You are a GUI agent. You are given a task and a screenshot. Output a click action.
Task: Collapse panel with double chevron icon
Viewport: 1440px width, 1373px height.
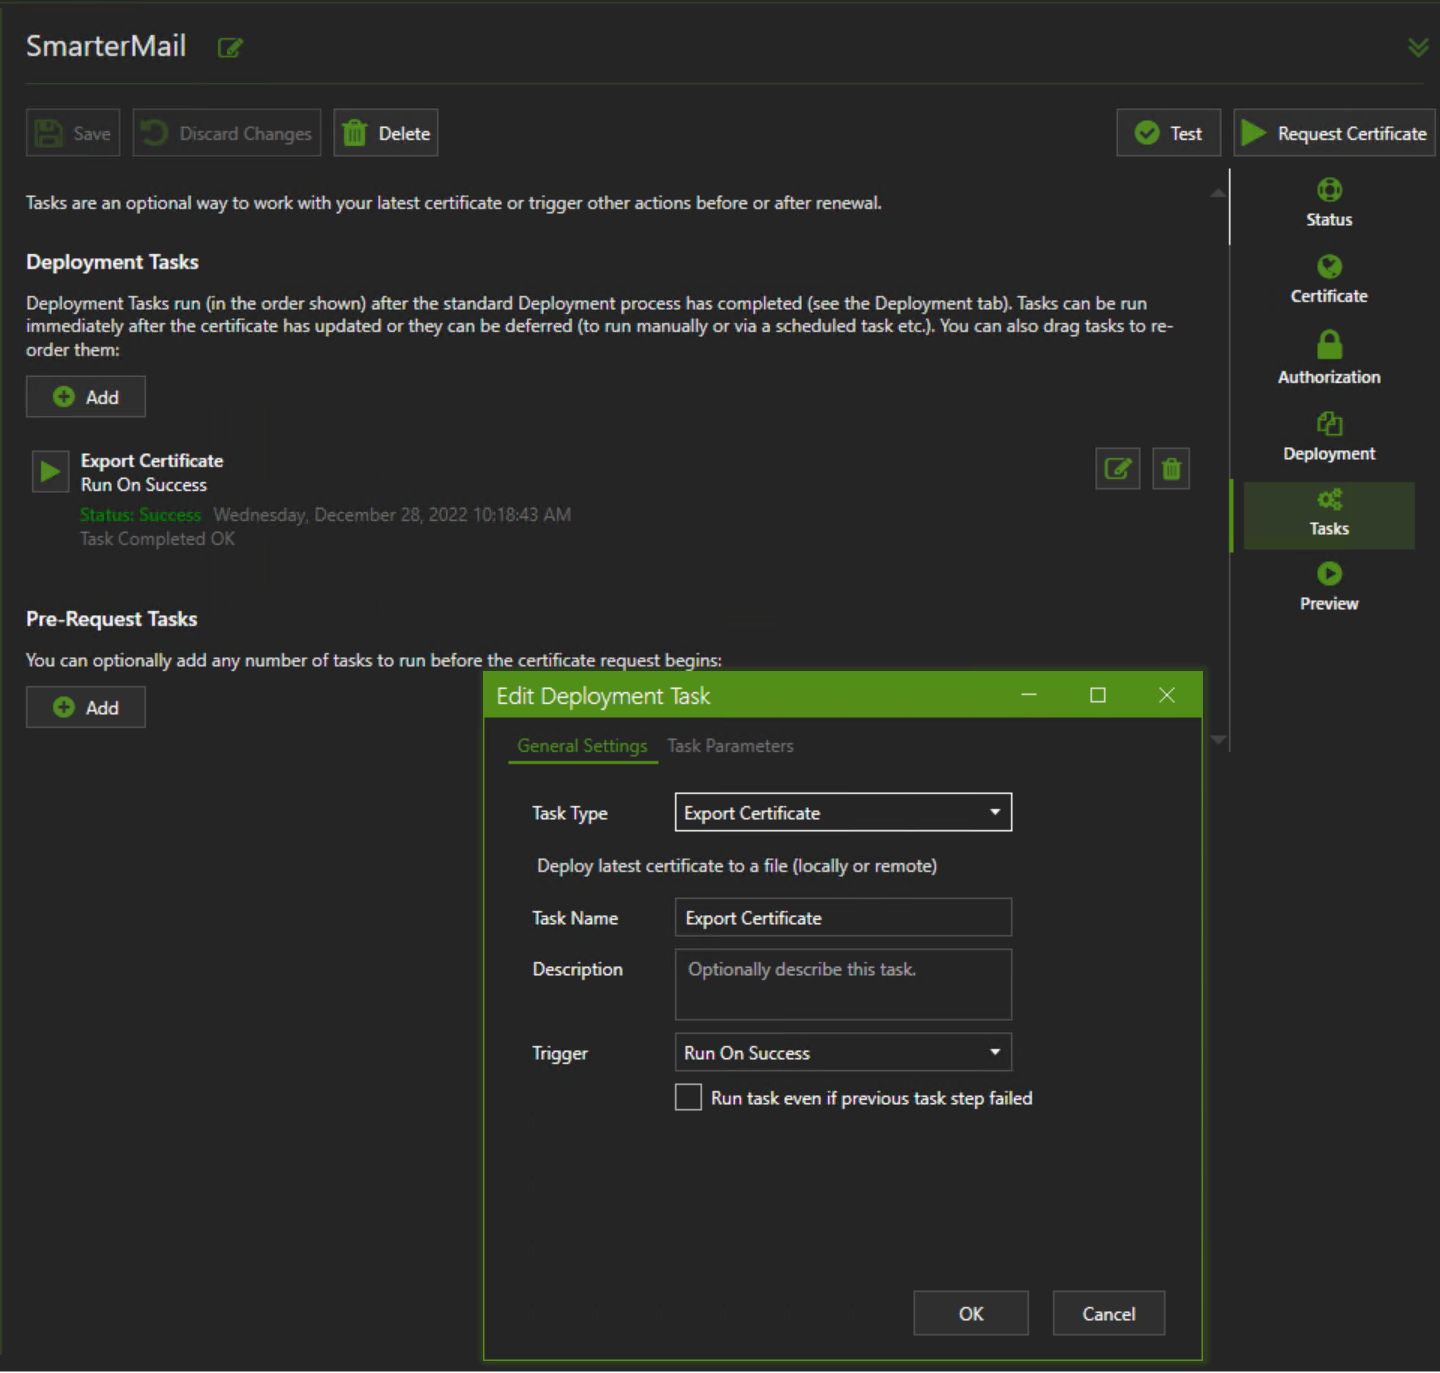pyautogui.click(x=1418, y=47)
